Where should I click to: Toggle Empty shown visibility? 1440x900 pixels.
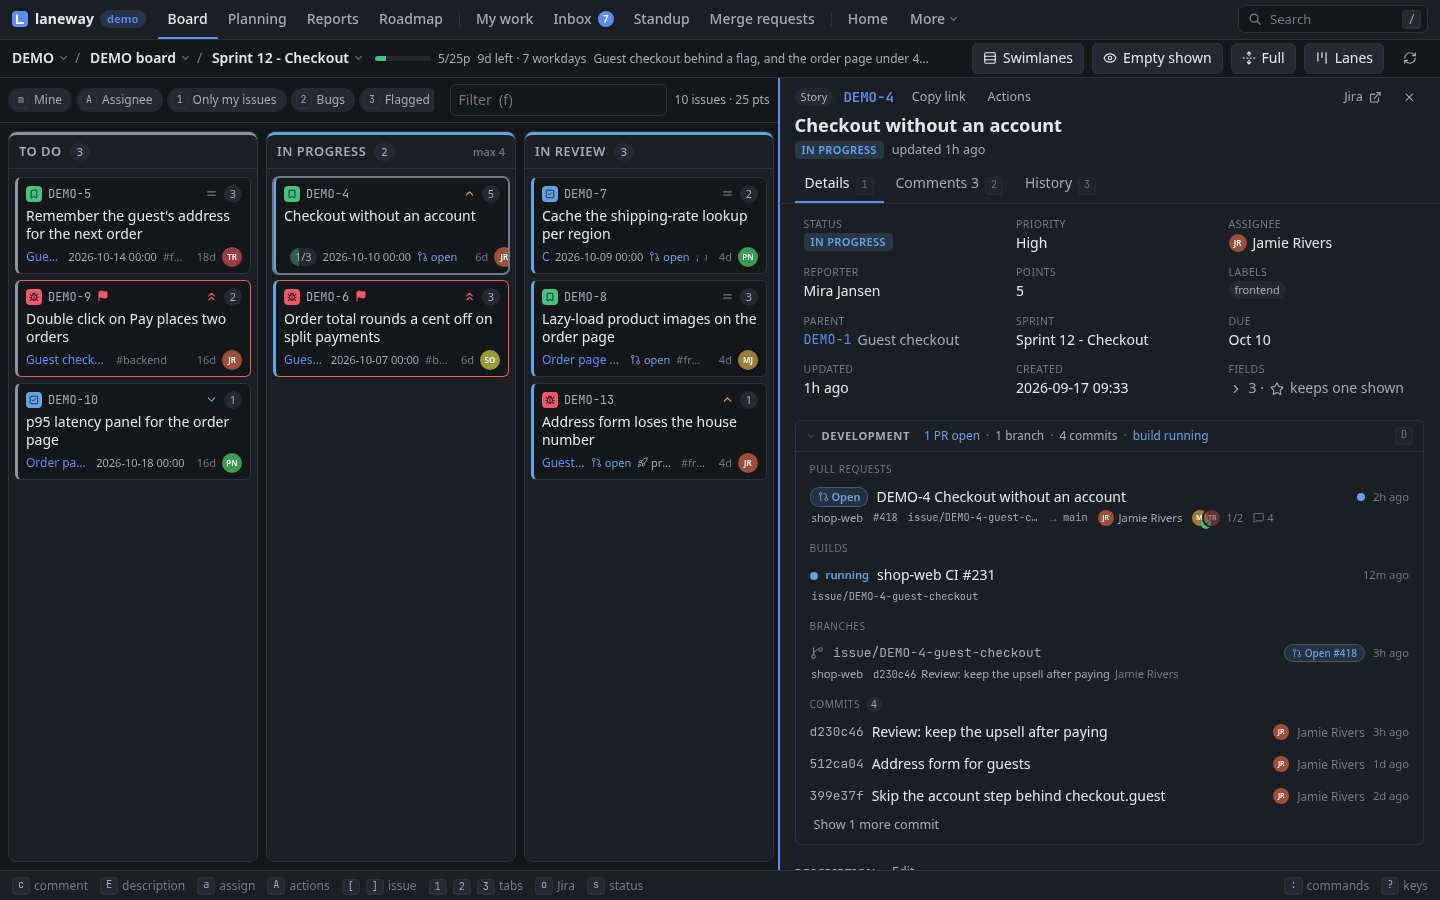click(x=1158, y=58)
